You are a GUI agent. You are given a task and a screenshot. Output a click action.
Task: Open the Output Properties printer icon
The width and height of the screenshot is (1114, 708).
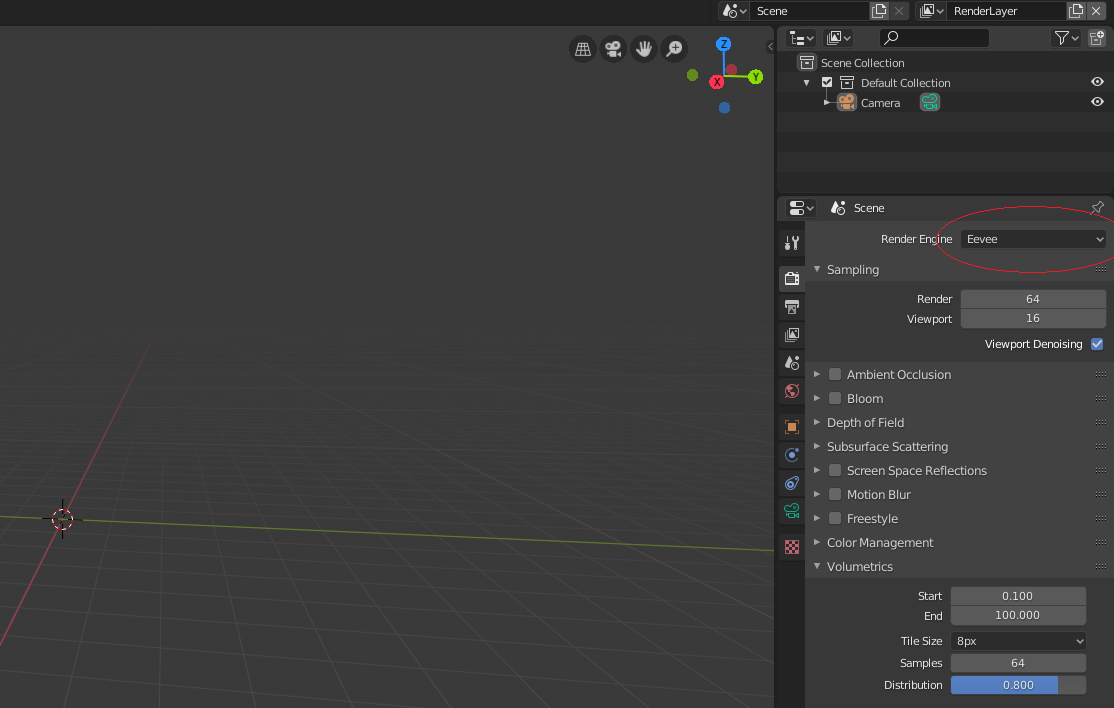(791, 307)
